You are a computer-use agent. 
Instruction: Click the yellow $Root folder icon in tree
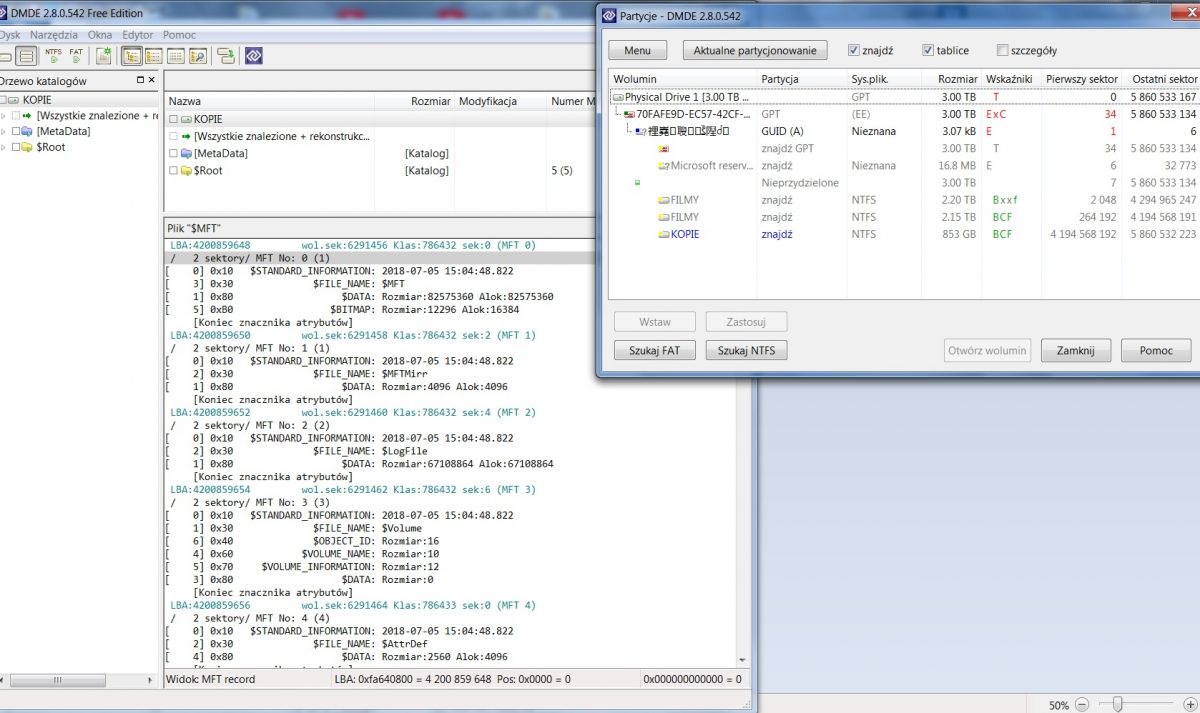(x=26, y=147)
